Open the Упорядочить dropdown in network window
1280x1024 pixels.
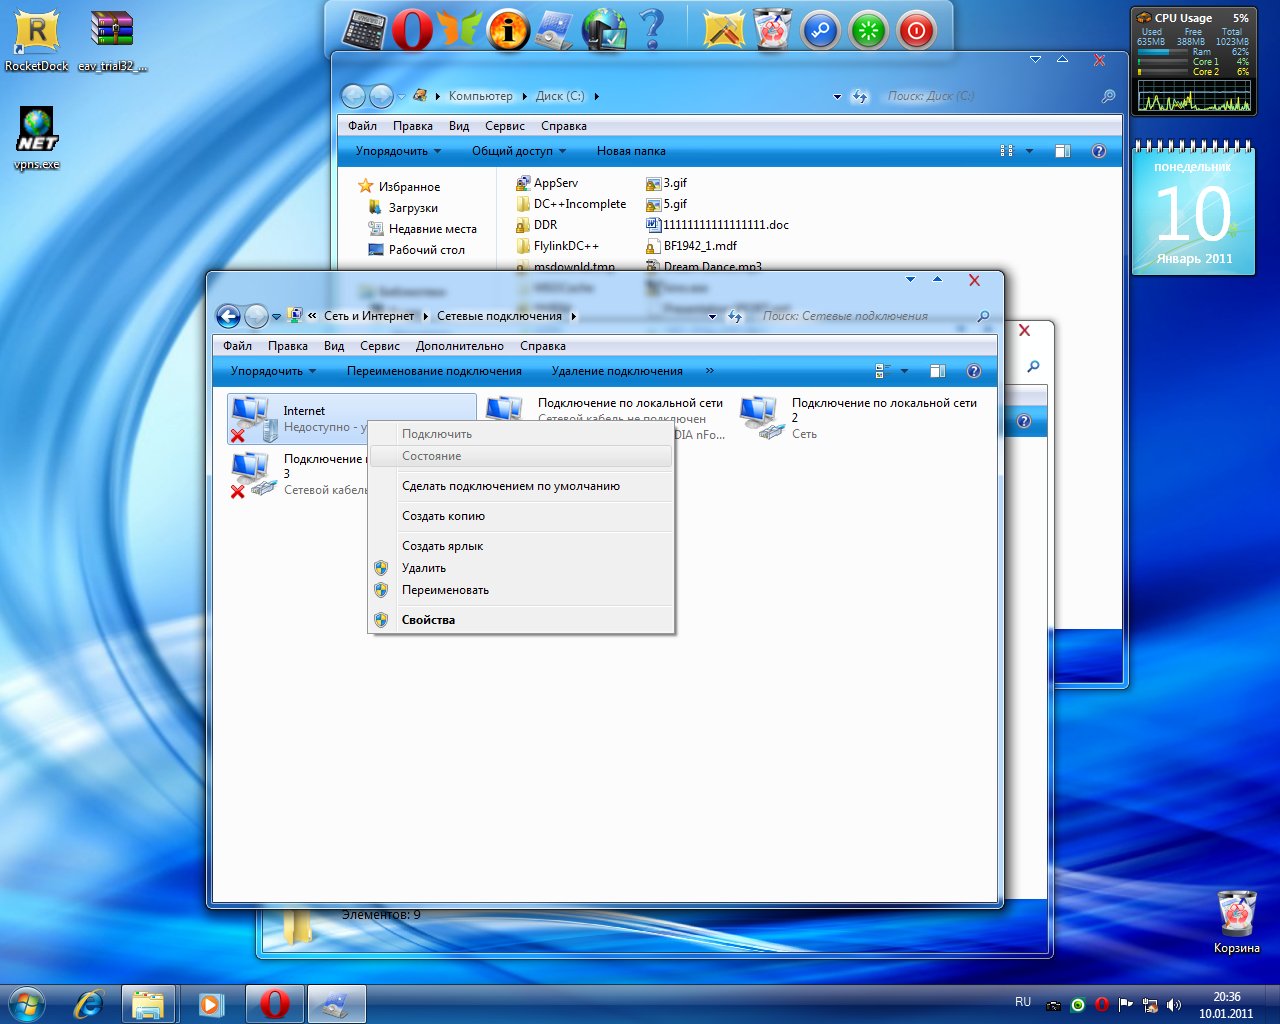272,371
